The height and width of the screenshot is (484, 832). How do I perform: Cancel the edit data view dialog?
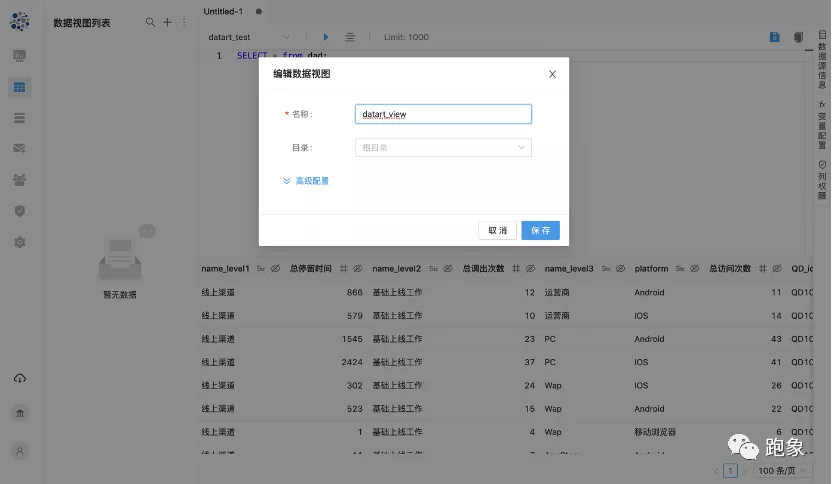tap(497, 230)
